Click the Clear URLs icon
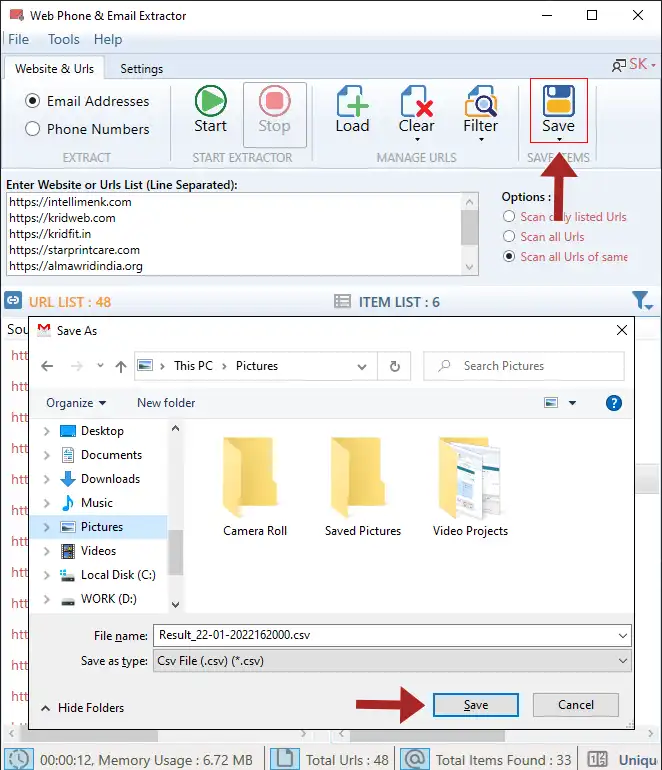Screen dimensions: 662x770 416,101
